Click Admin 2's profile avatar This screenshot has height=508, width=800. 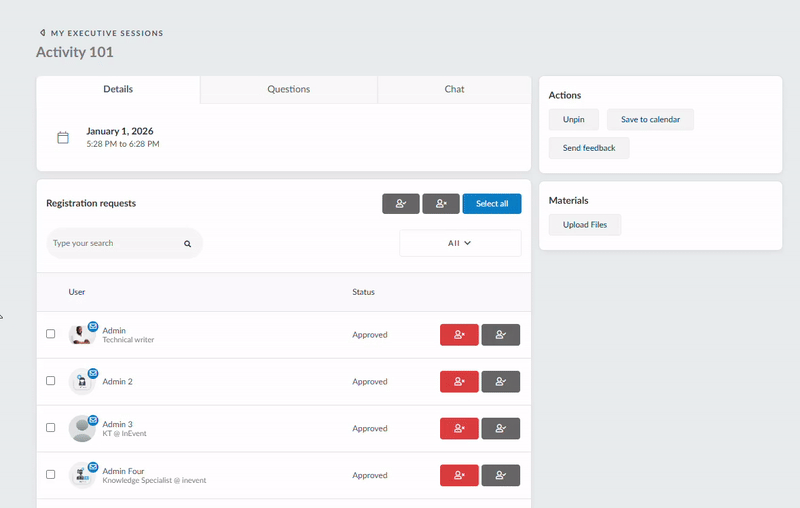(x=82, y=382)
